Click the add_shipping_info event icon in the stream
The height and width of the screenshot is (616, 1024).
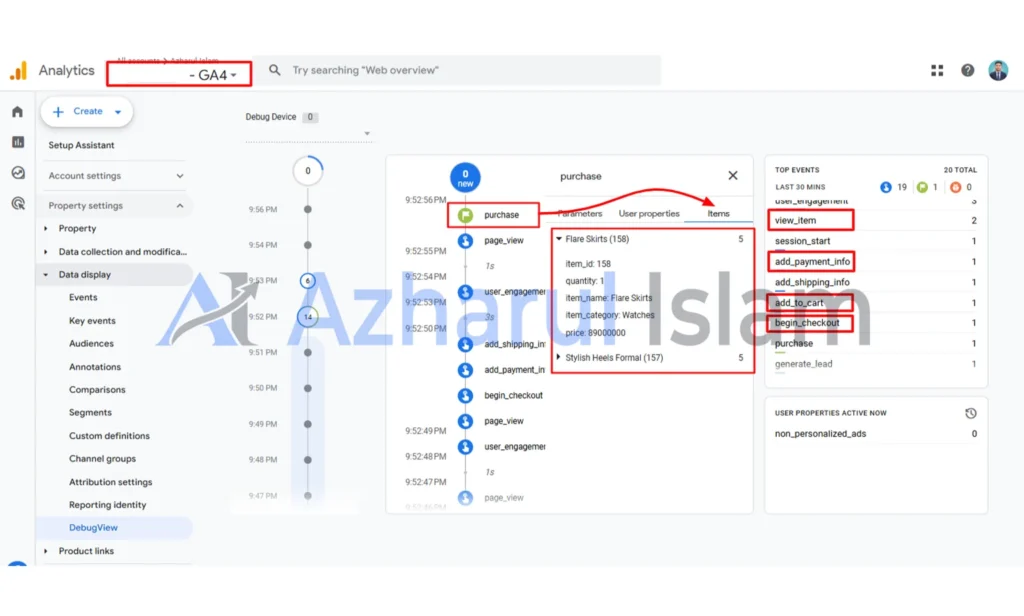[x=465, y=344]
